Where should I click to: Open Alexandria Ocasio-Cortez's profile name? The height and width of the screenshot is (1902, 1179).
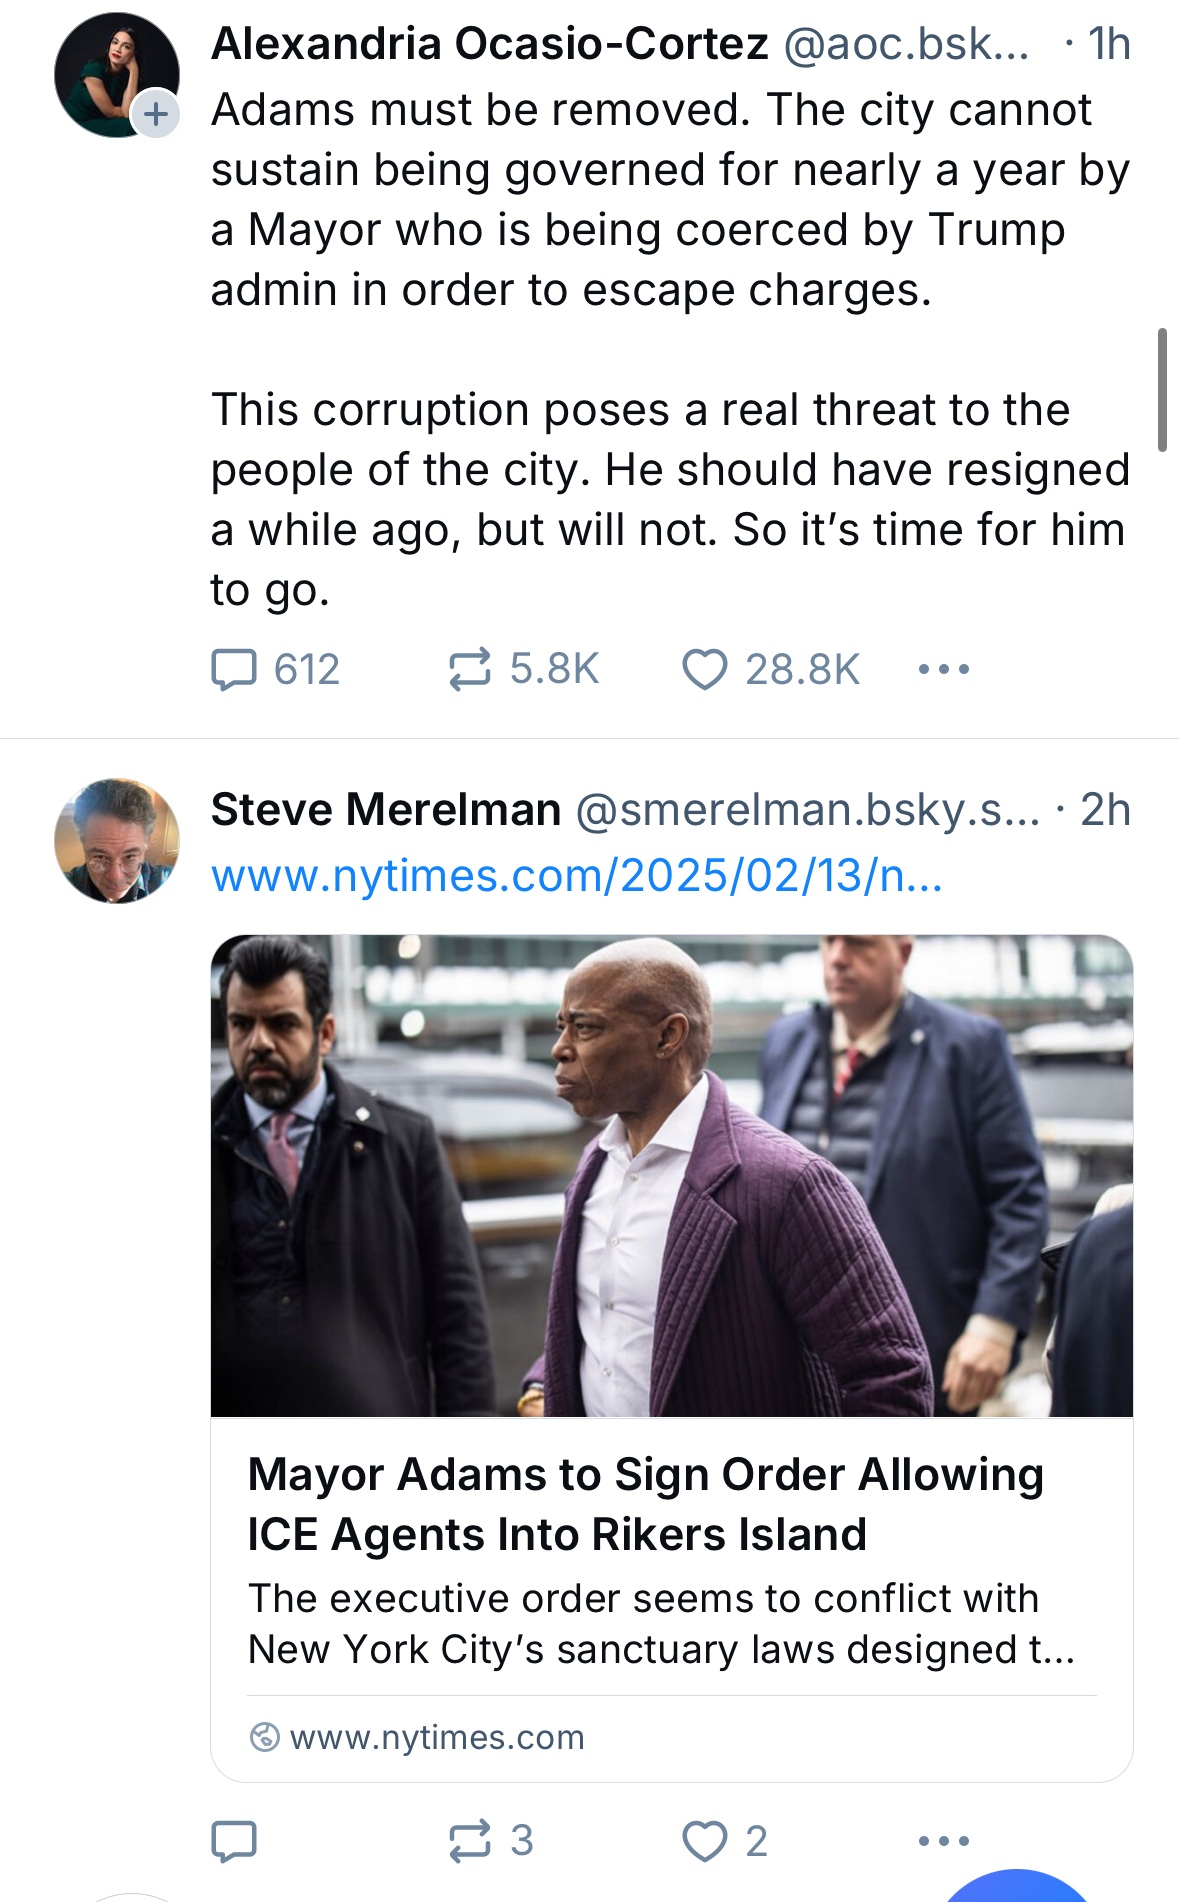pyautogui.click(x=489, y=44)
